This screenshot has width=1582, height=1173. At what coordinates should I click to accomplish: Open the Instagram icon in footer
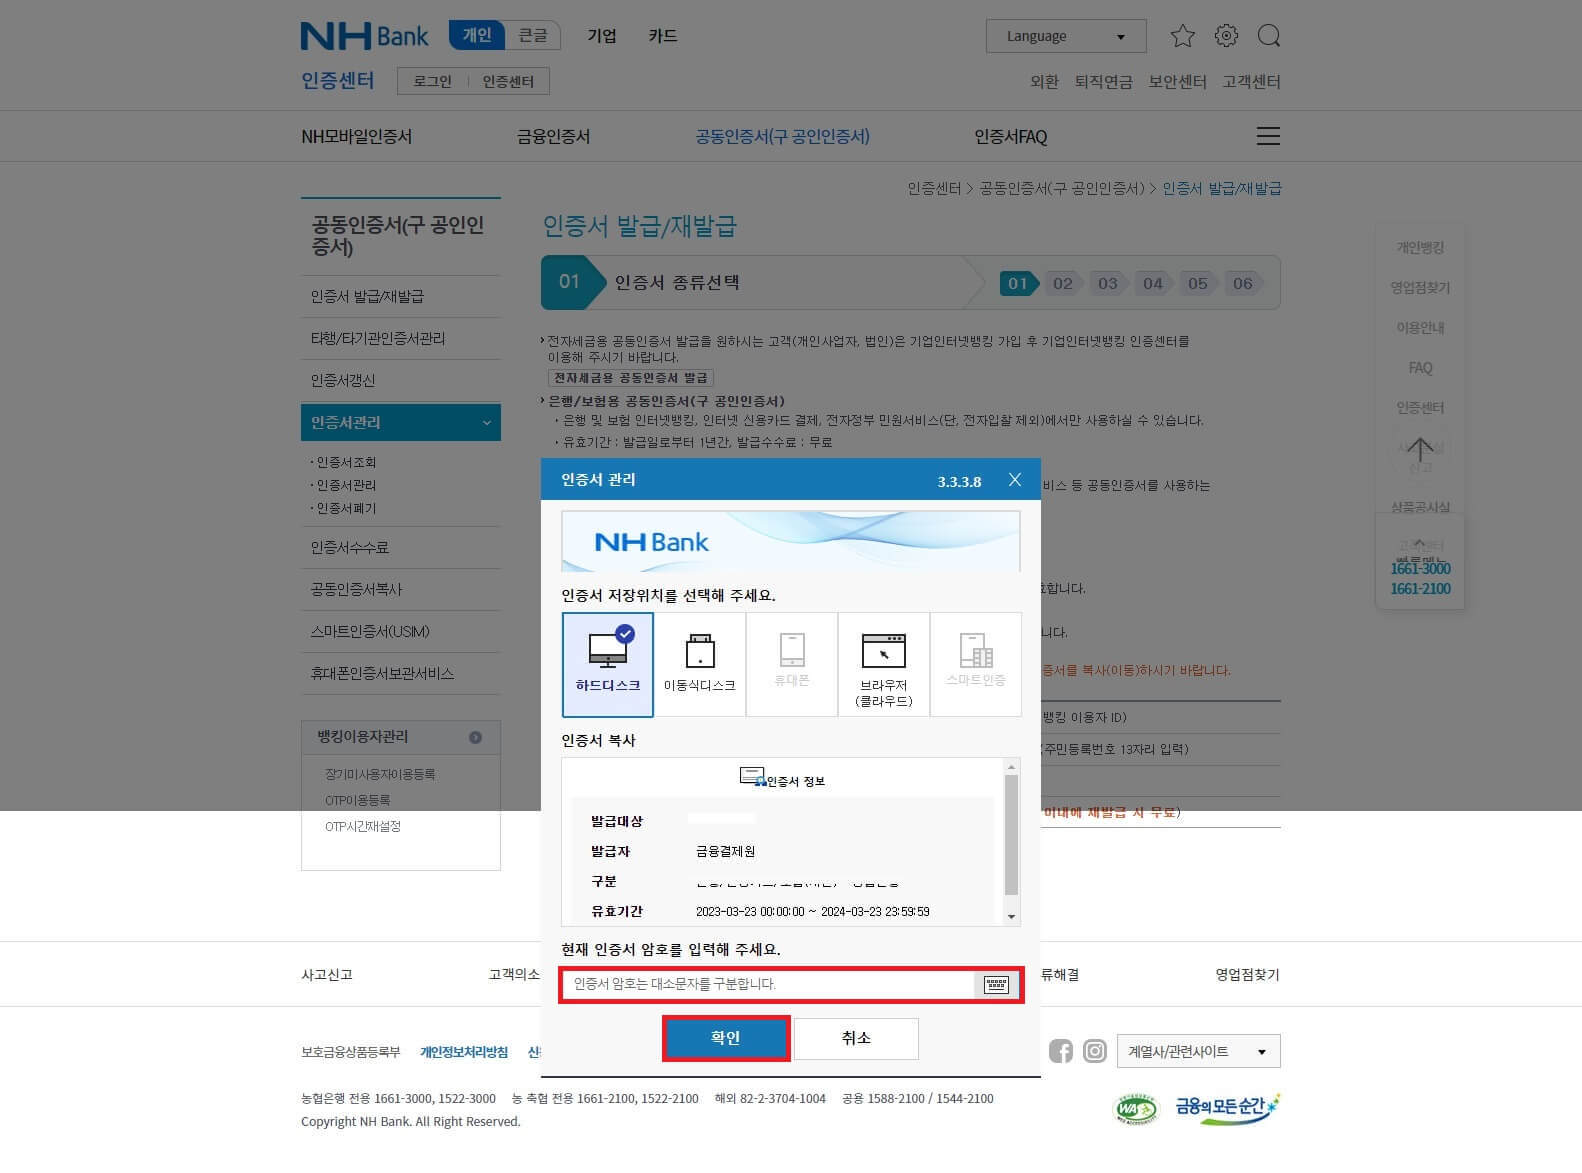click(1095, 1051)
